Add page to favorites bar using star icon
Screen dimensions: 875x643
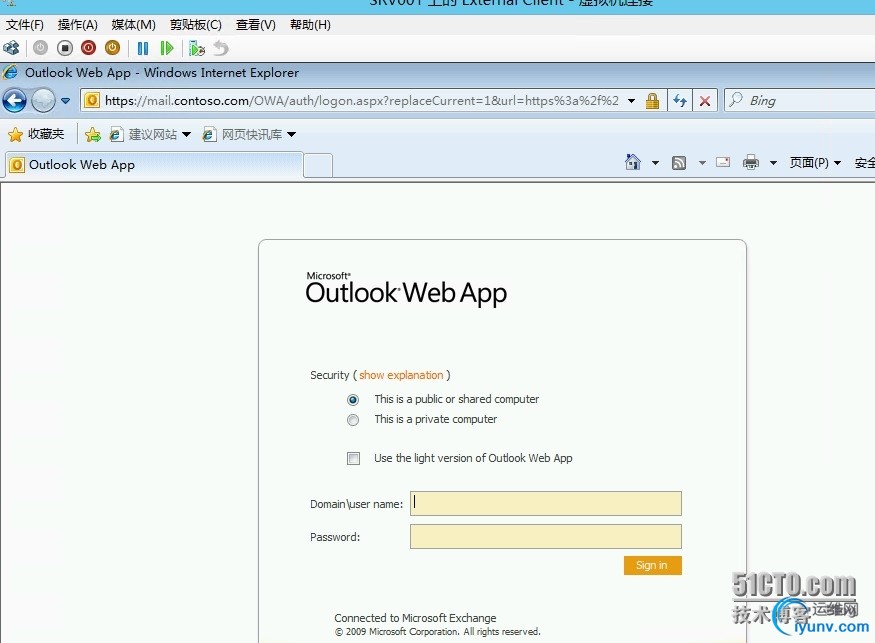pos(93,135)
